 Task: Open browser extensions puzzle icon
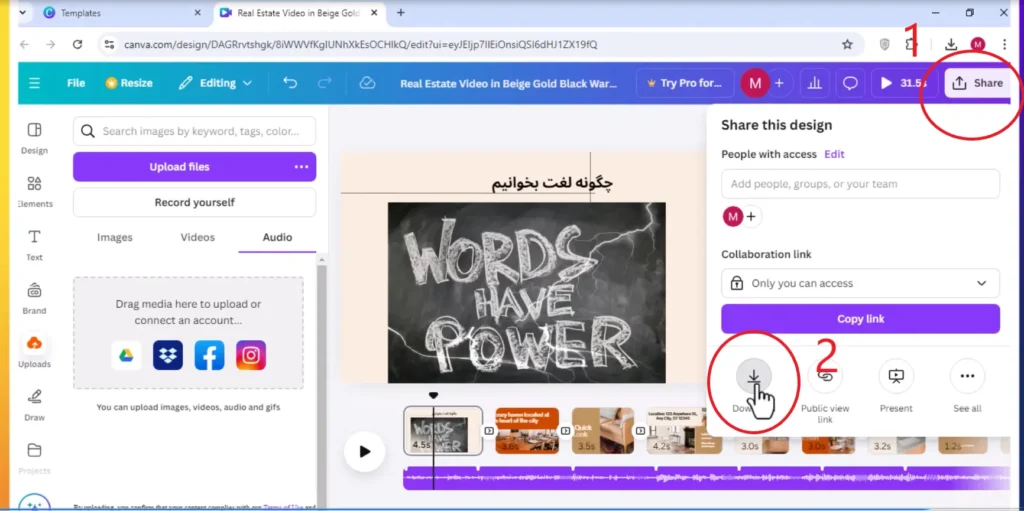coord(910,44)
